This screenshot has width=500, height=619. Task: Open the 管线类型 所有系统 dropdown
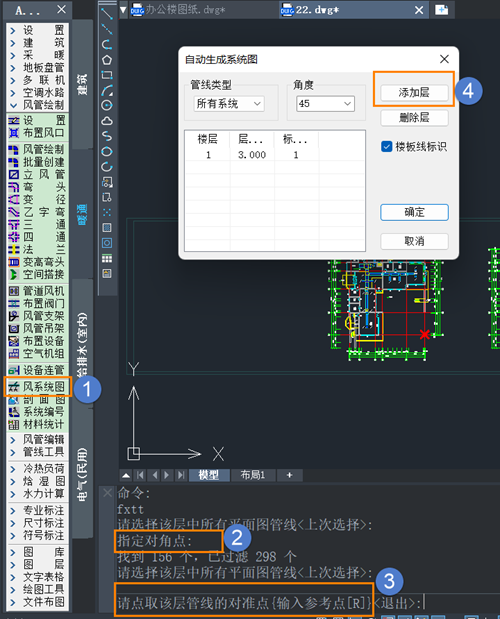click(229, 104)
